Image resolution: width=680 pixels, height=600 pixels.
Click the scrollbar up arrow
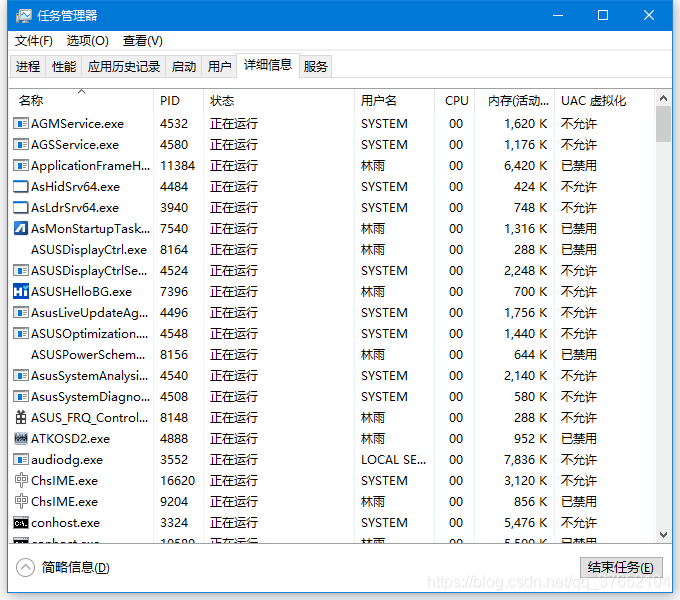click(x=663, y=98)
